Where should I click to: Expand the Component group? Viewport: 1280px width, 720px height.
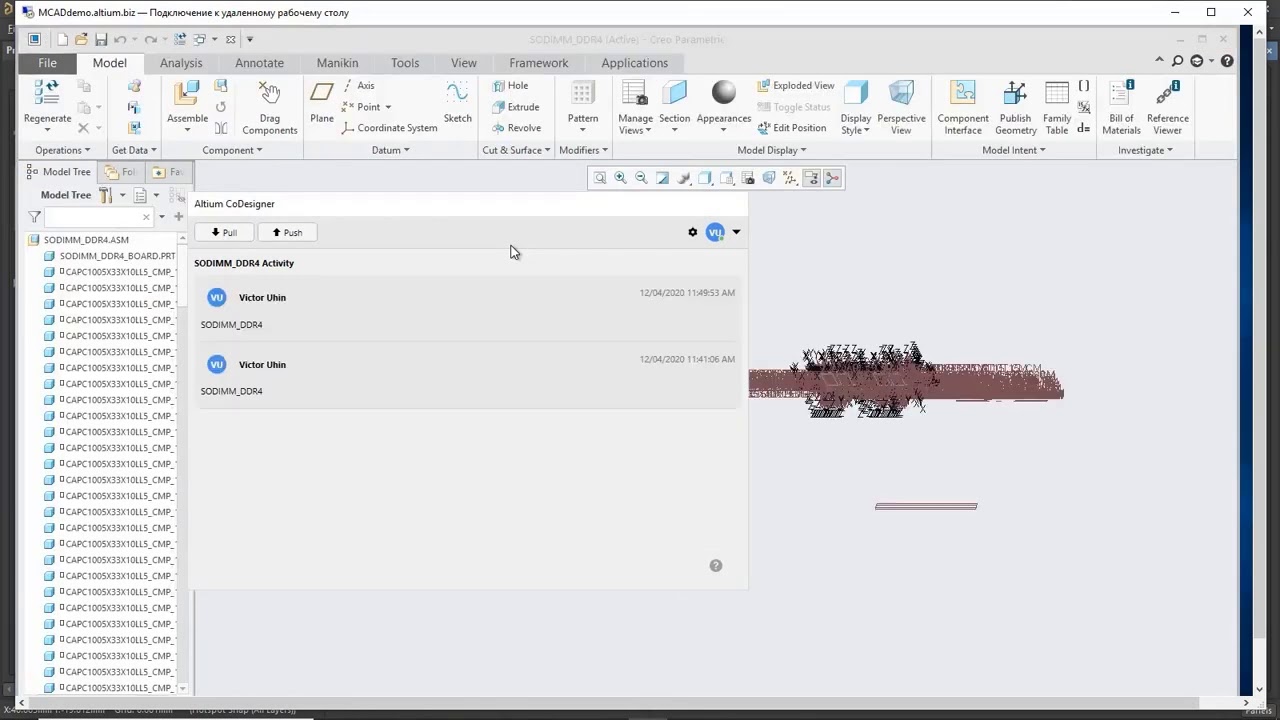tap(232, 150)
